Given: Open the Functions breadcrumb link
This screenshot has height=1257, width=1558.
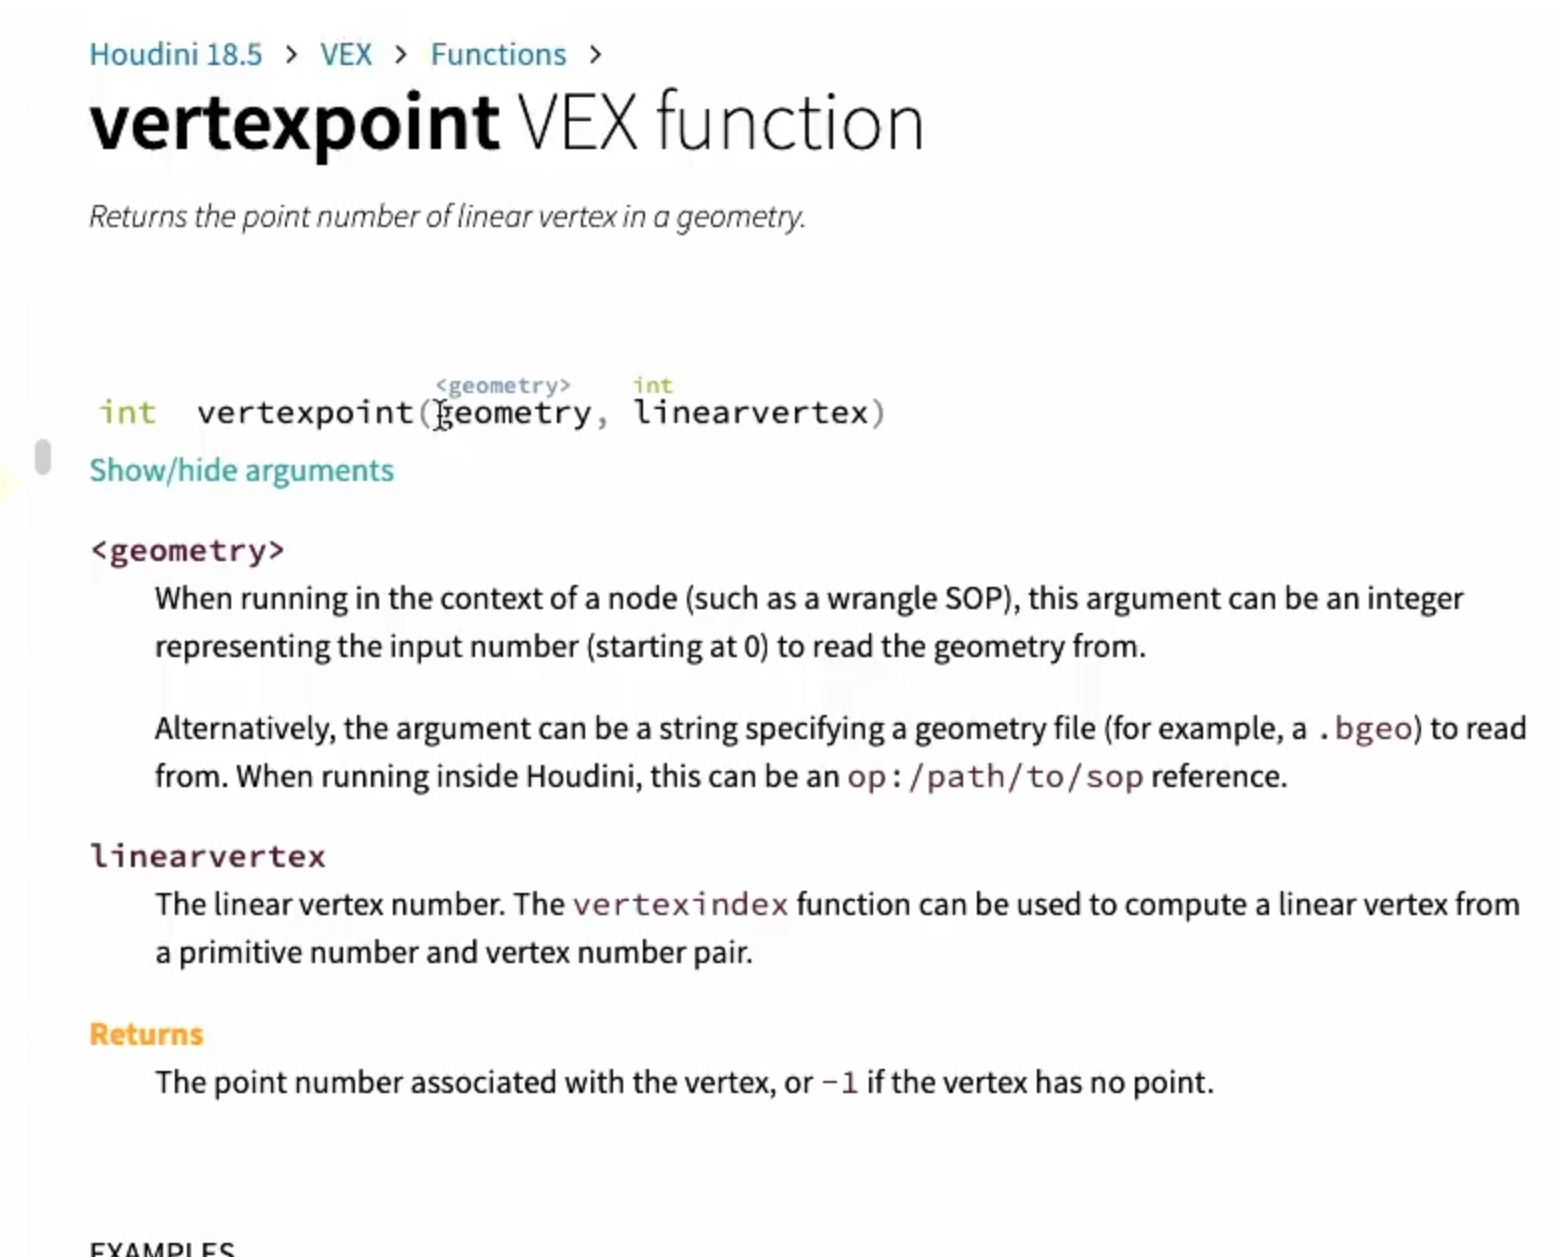Looking at the screenshot, I should tap(498, 54).
